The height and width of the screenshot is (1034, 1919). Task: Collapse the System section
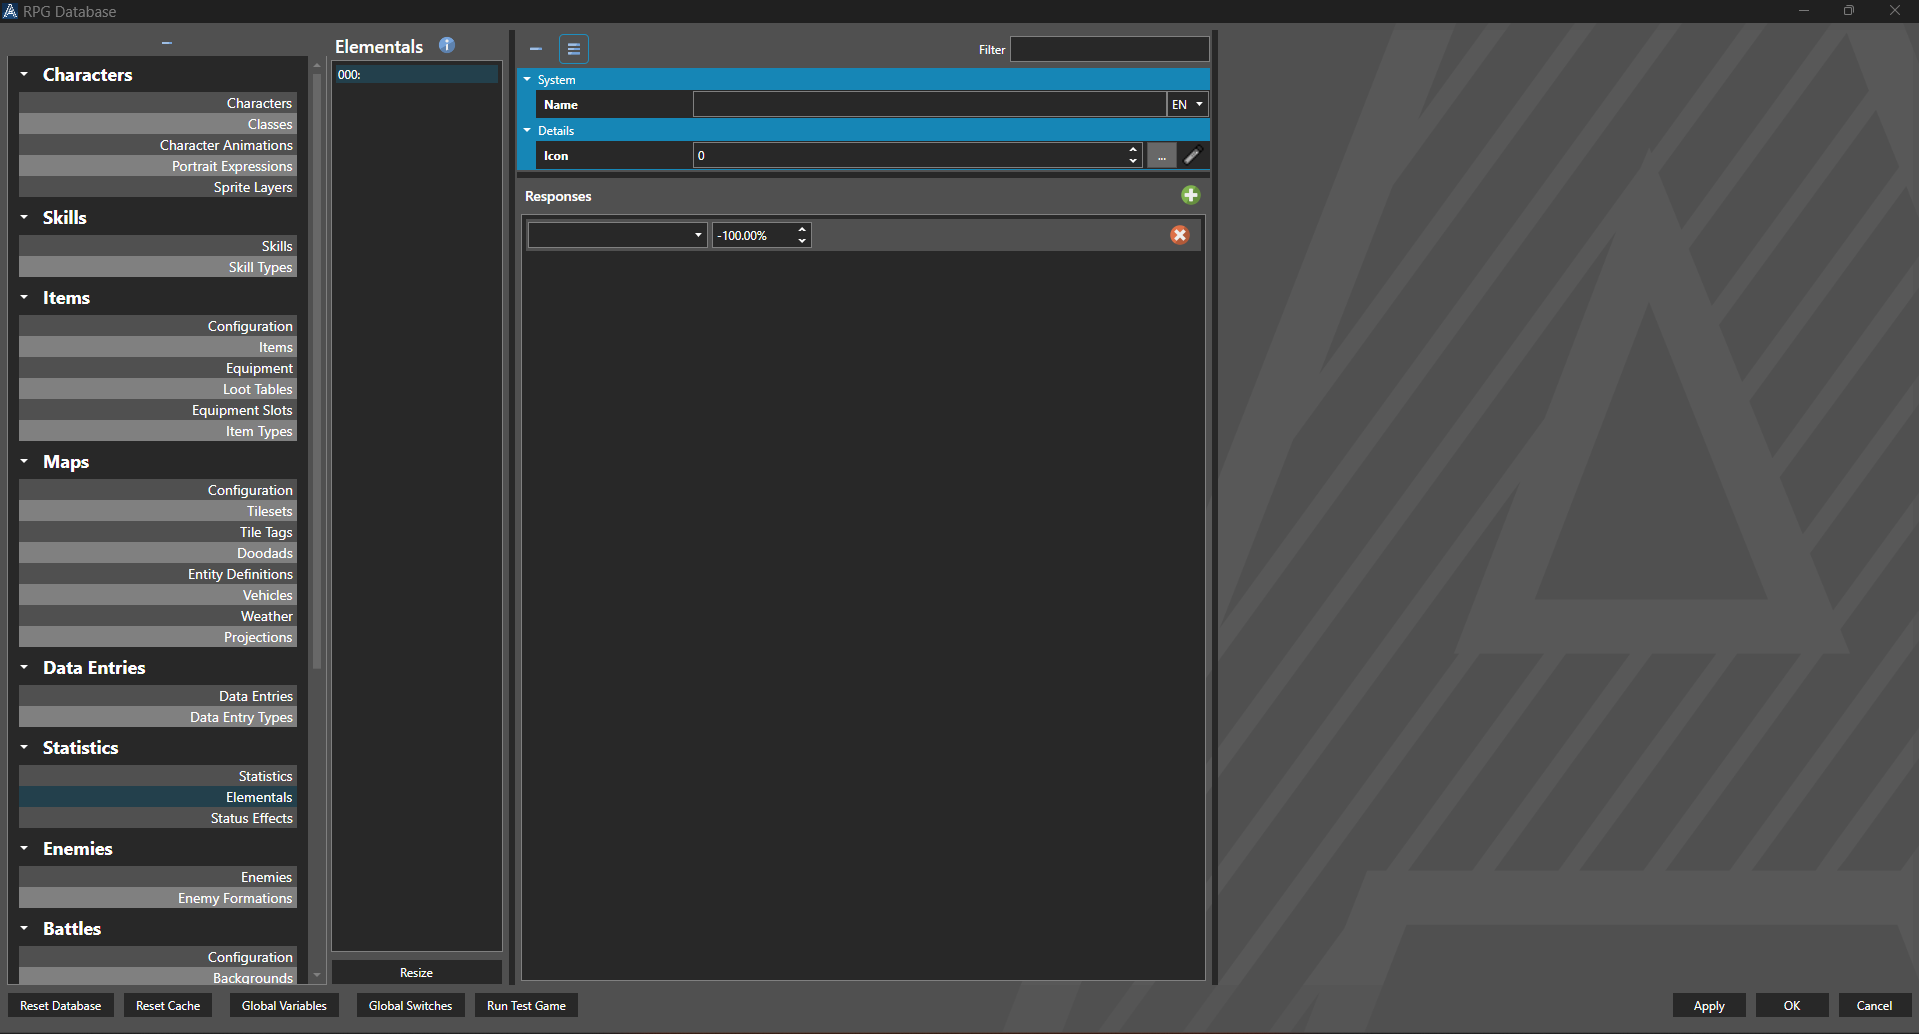coord(527,79)
